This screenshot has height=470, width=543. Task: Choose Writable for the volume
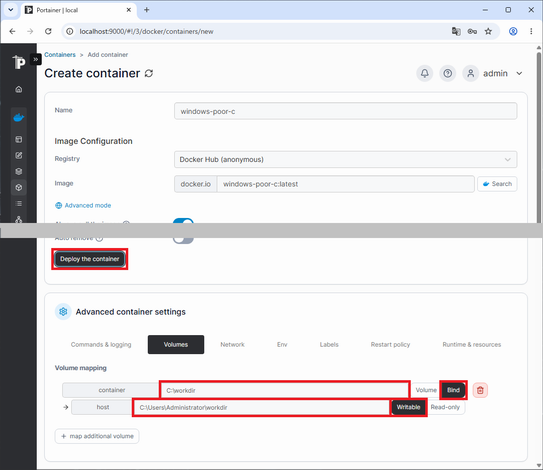tap(408, 407)
